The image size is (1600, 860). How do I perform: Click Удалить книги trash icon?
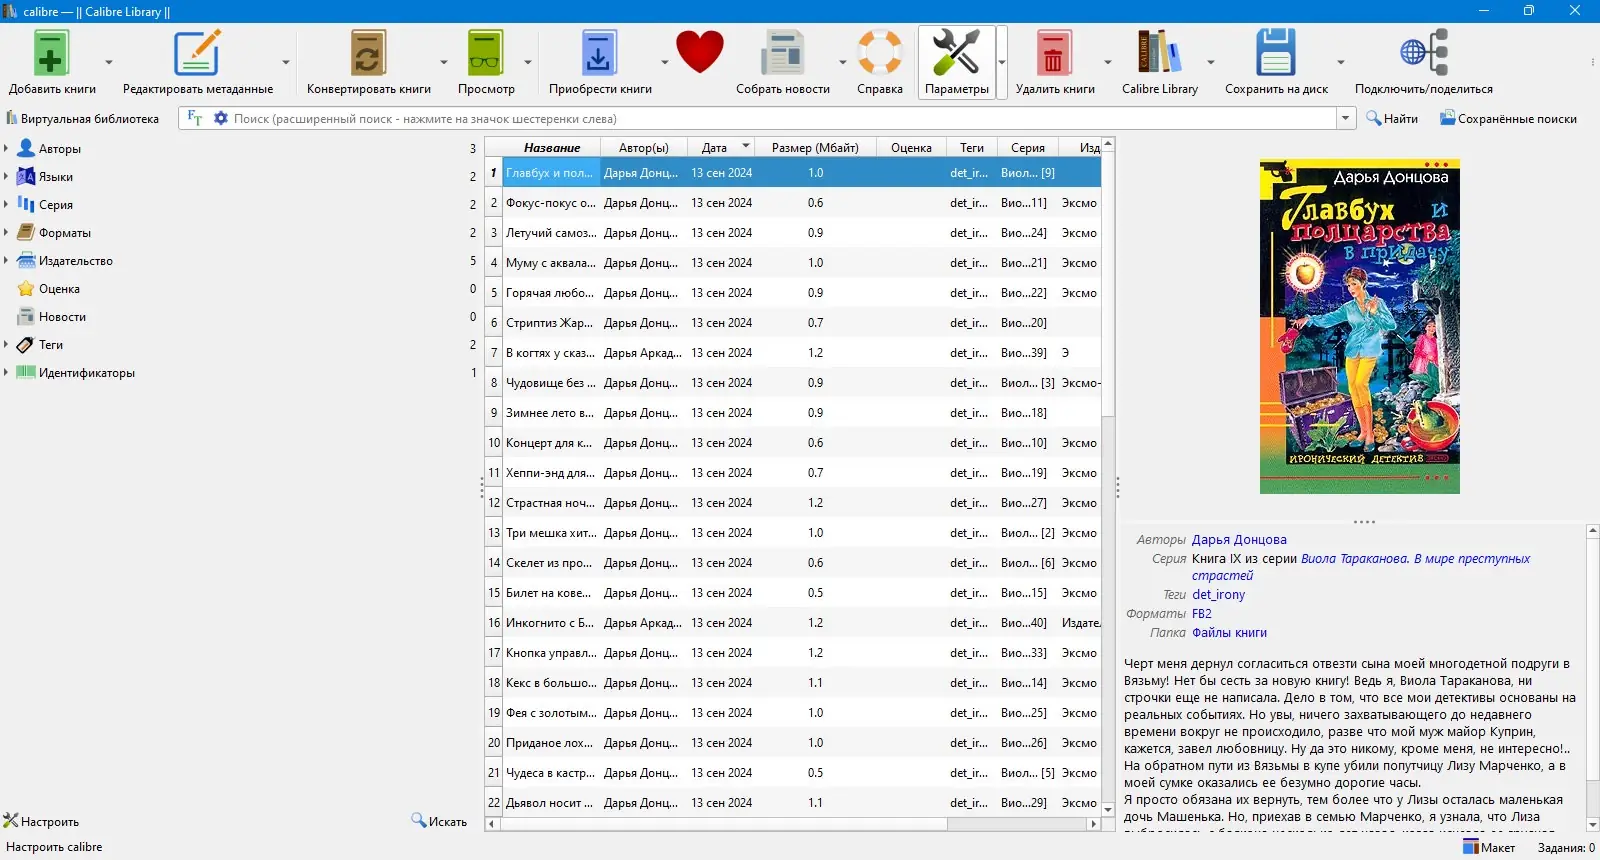tap(1054, 53)
